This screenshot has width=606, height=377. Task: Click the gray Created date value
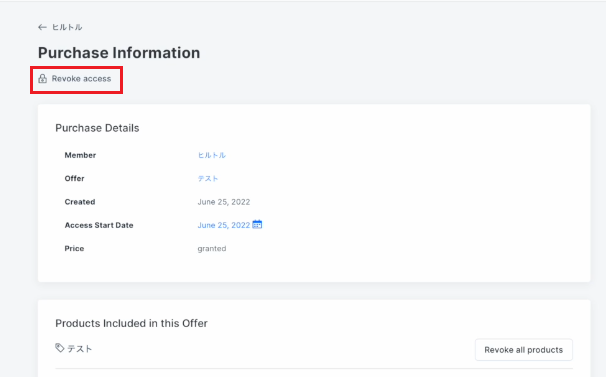pyautogui.click(x=224, y=202)
